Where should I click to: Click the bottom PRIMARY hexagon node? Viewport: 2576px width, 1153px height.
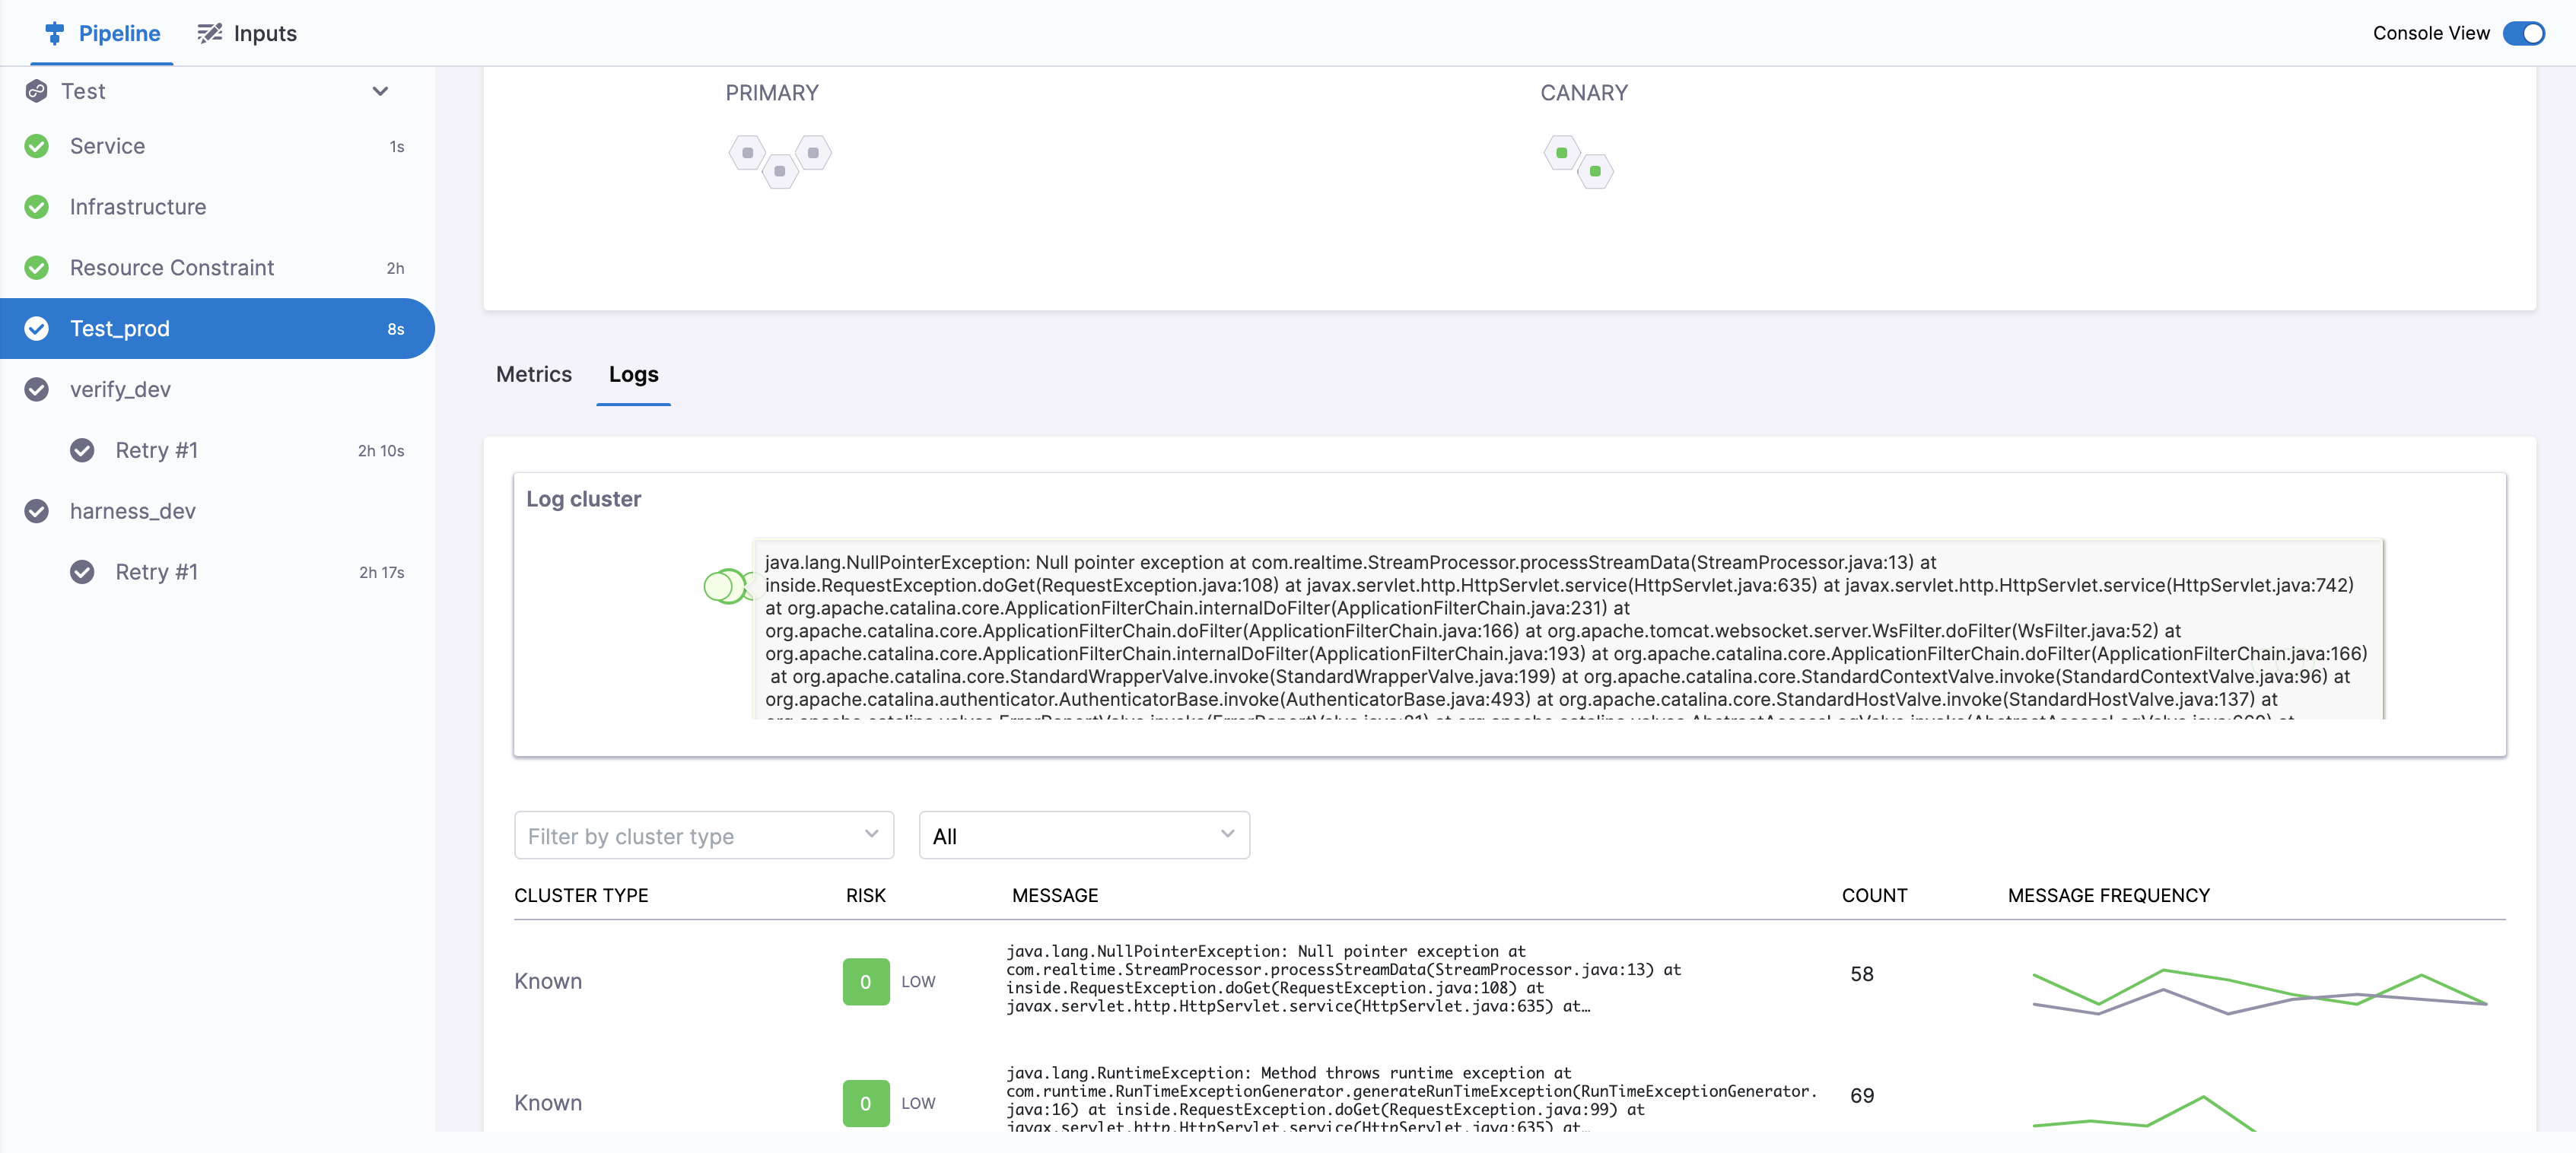[780, 171]
